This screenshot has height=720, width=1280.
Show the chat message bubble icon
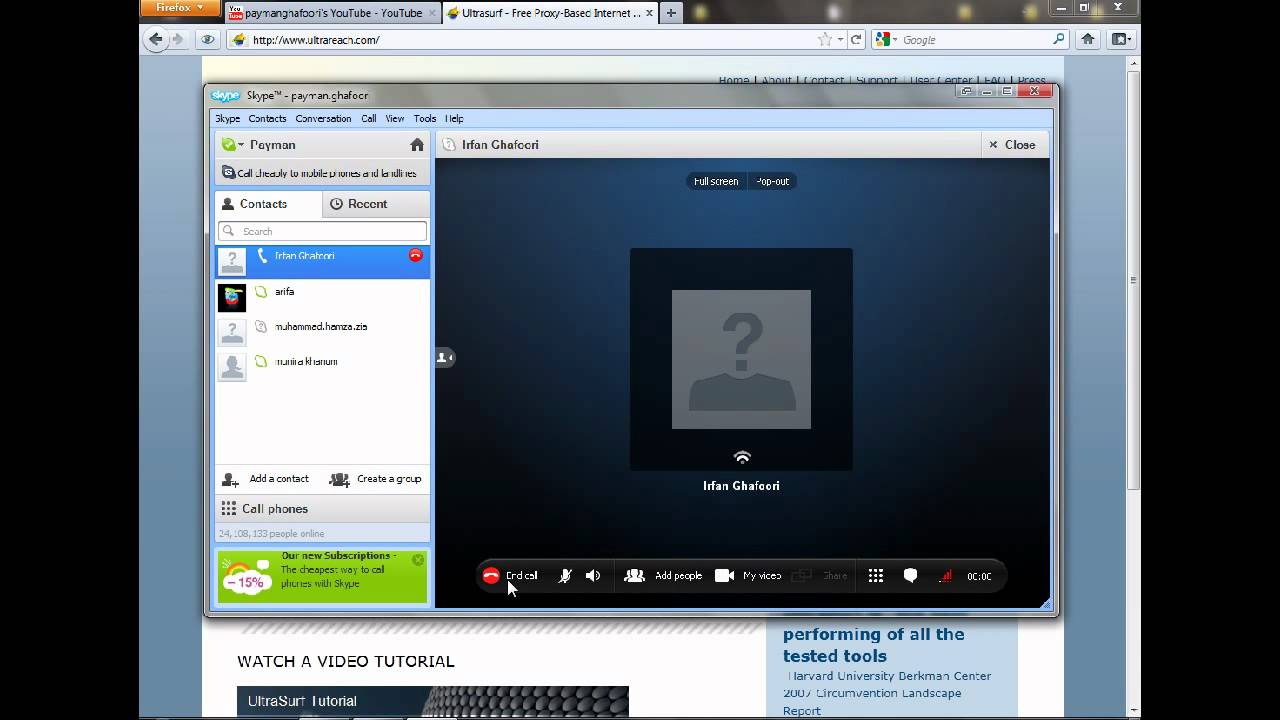click(910, 576)
